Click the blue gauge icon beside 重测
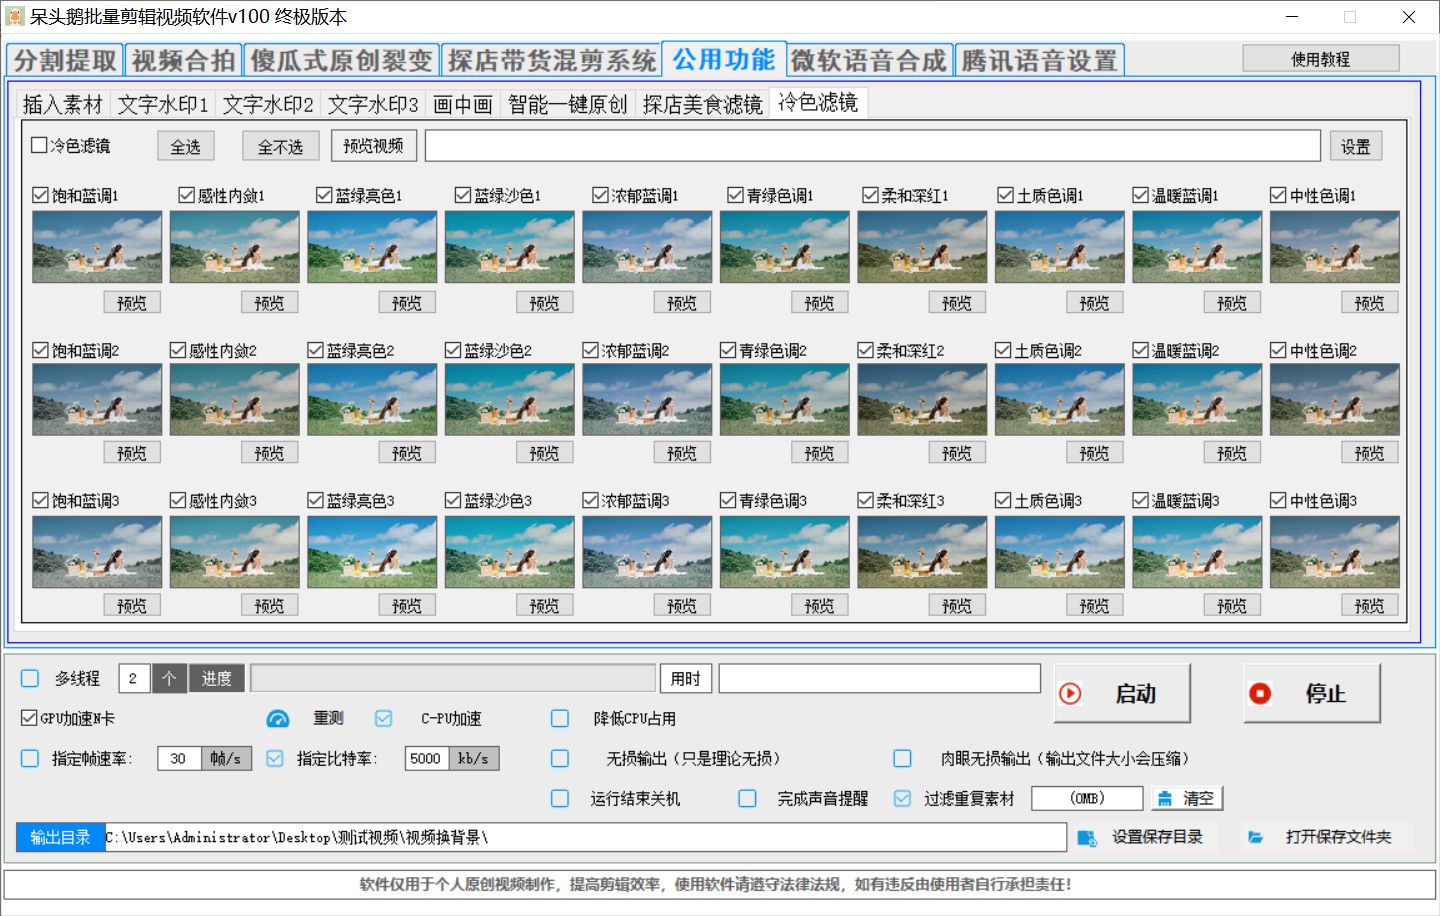 [x=278, y=718]
